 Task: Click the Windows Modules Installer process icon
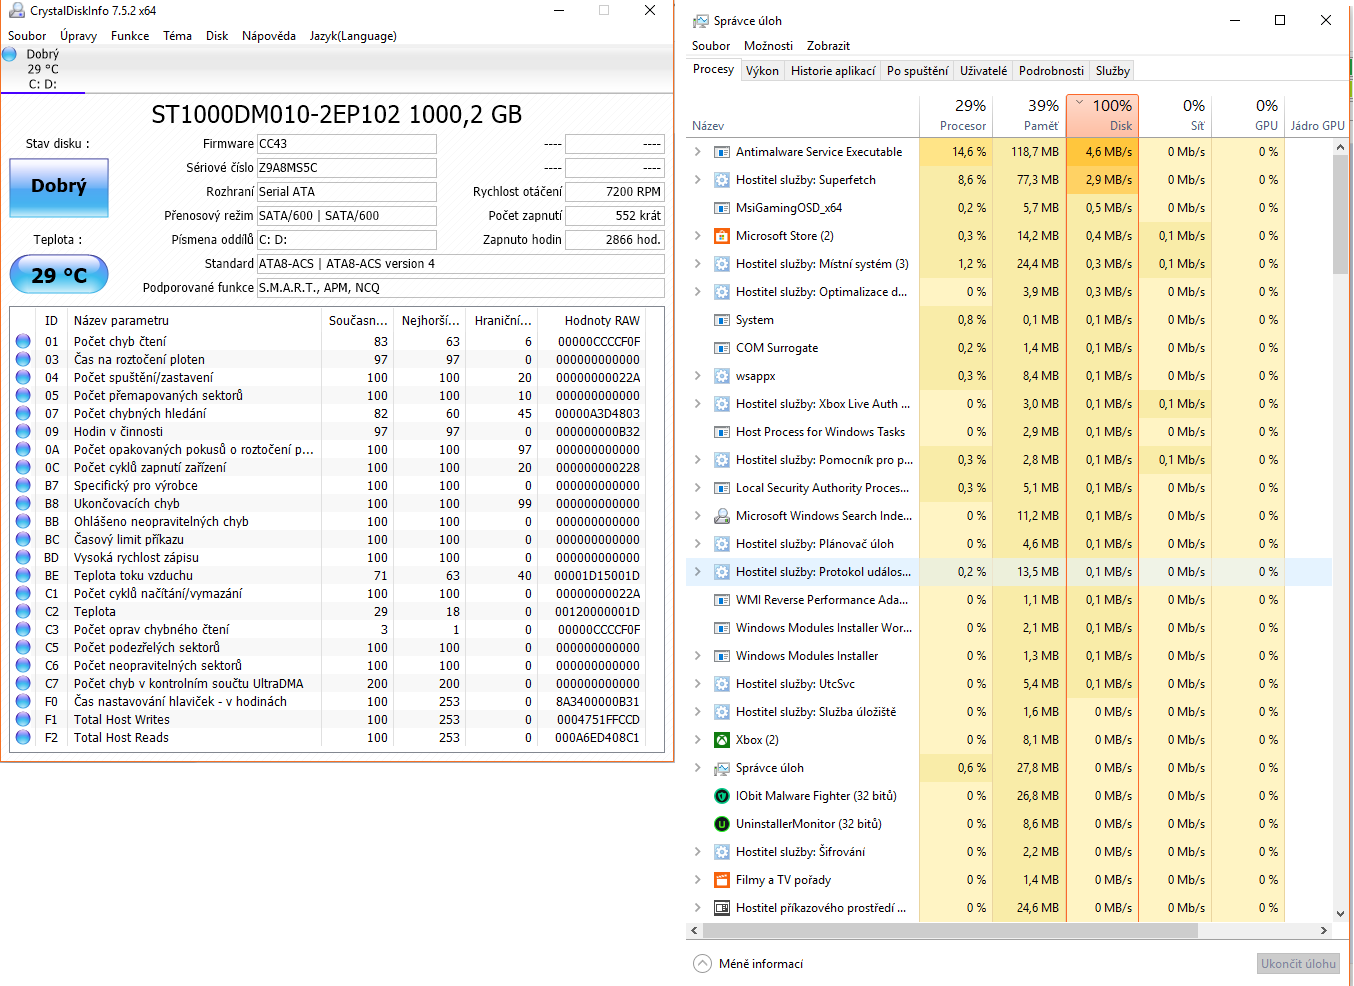pos(721,656)
